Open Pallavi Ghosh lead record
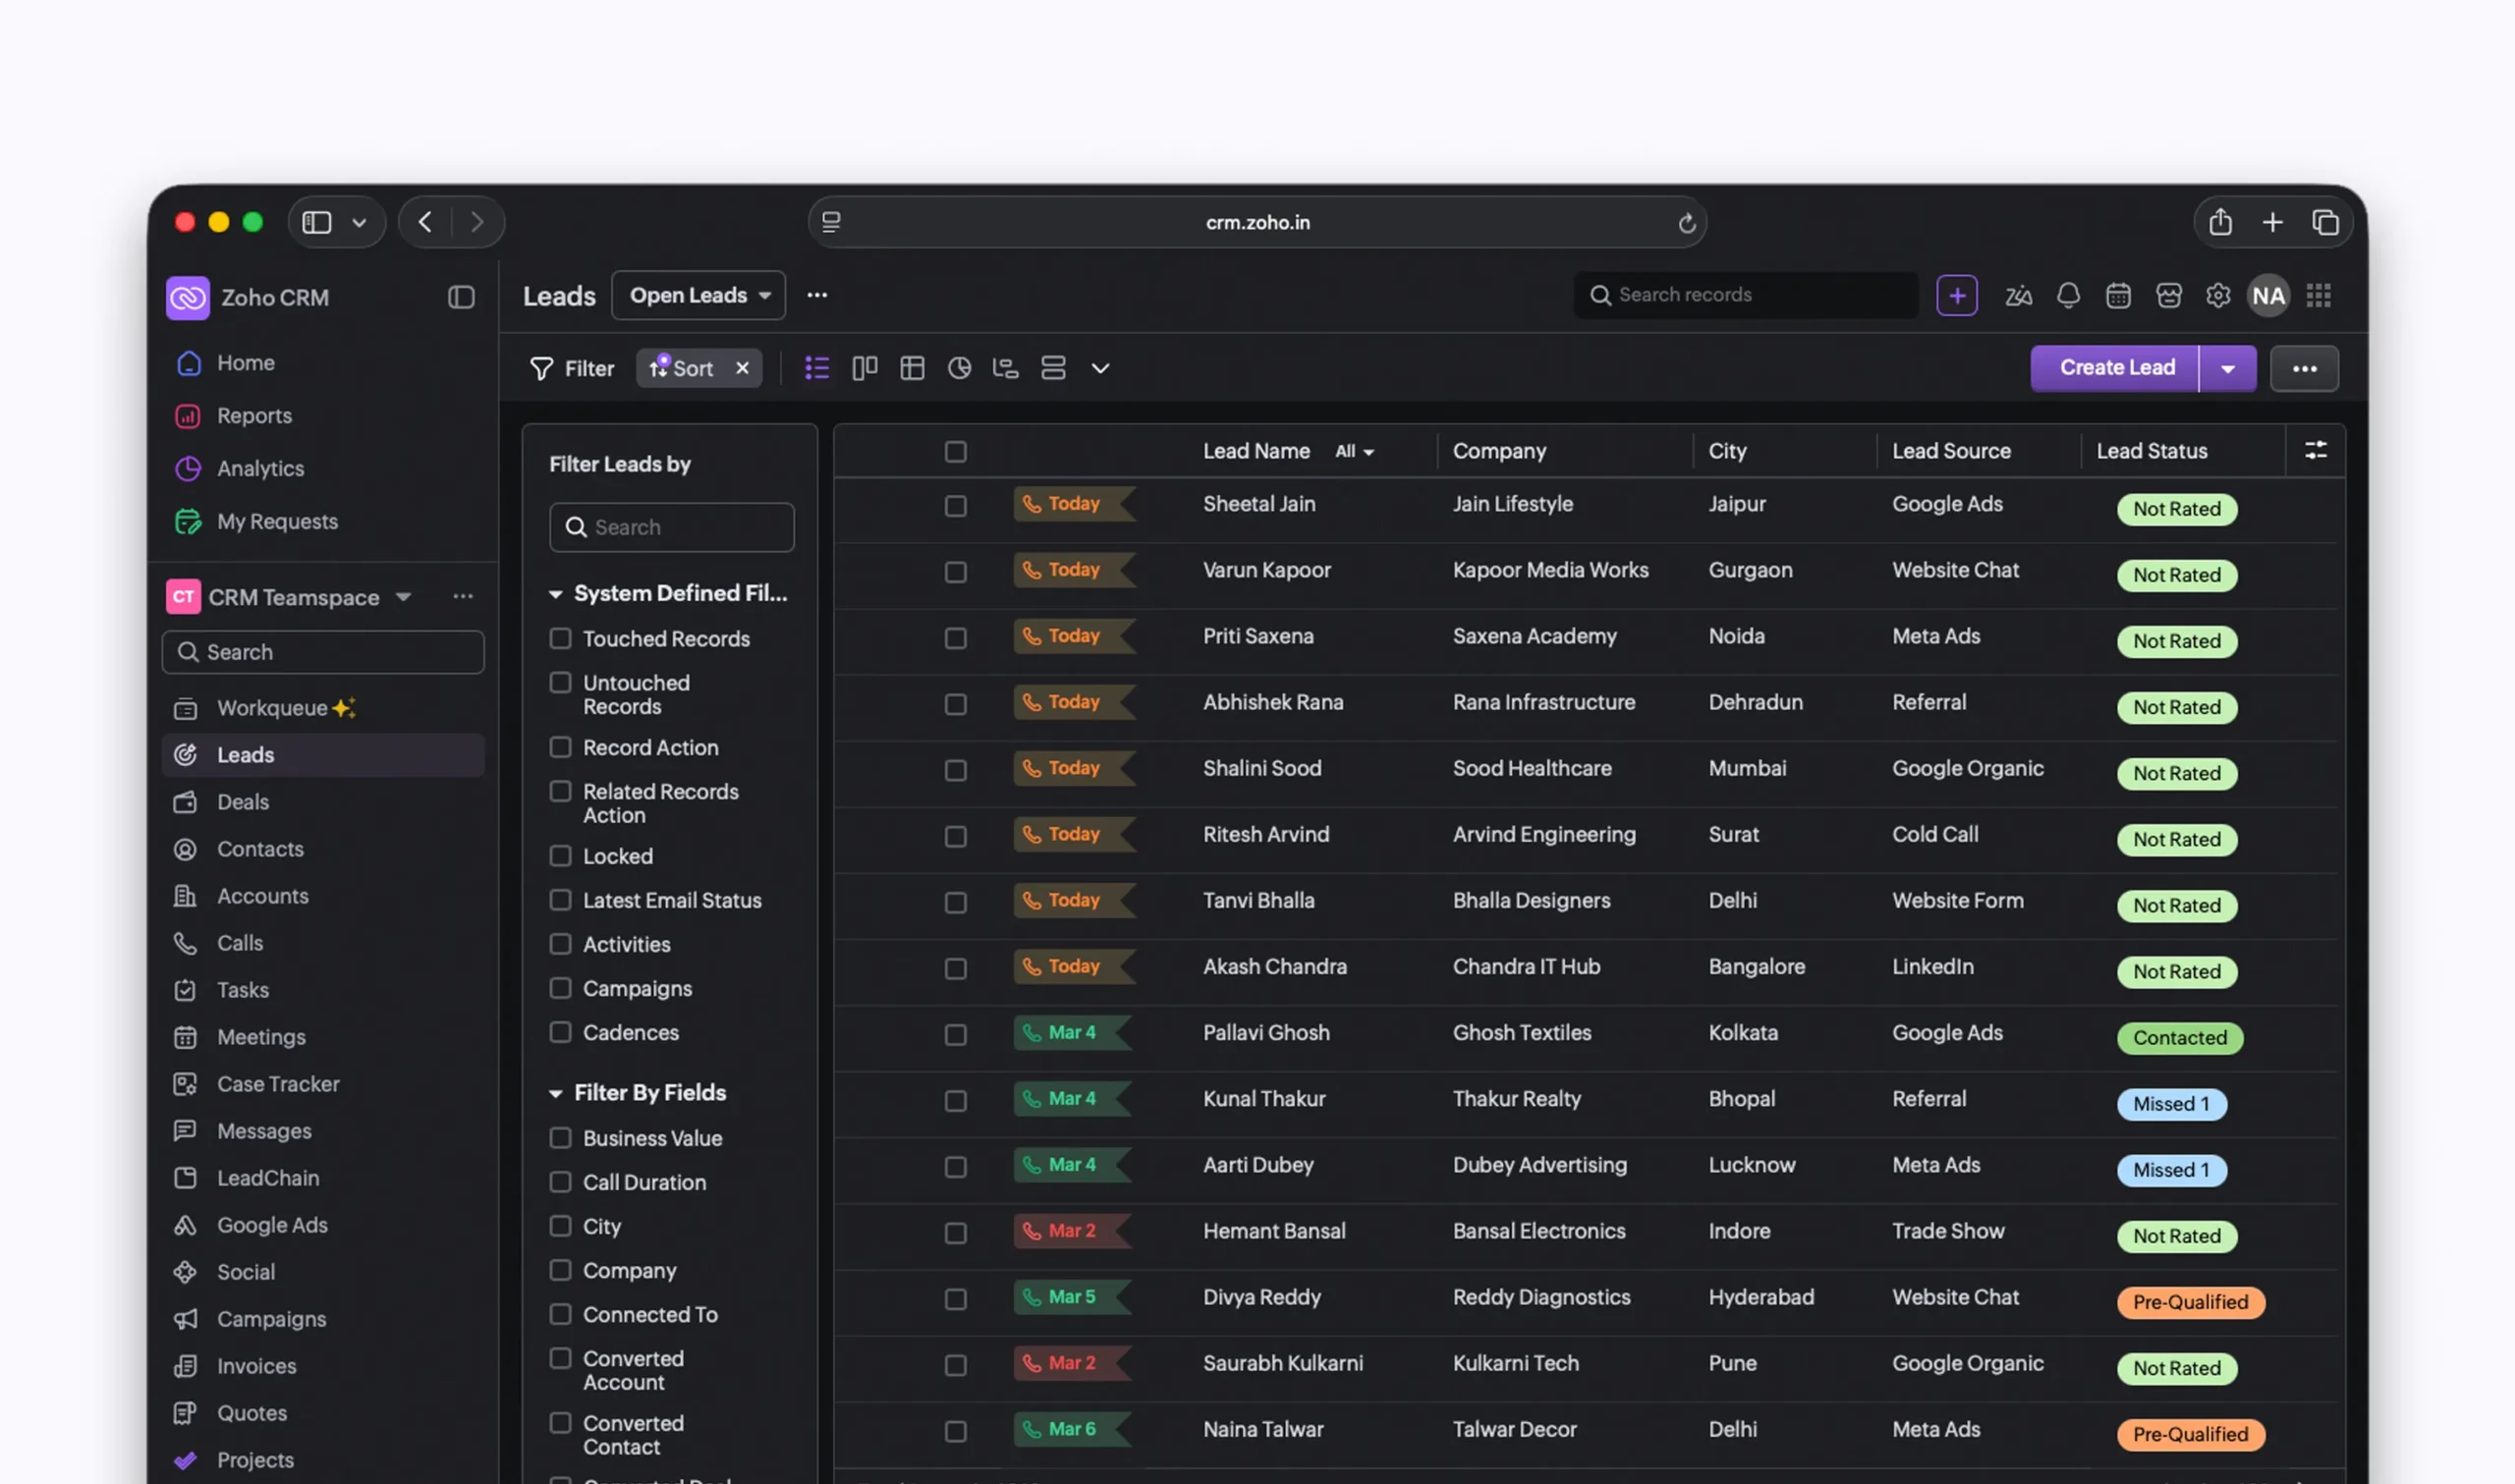 [1266, 1033]
